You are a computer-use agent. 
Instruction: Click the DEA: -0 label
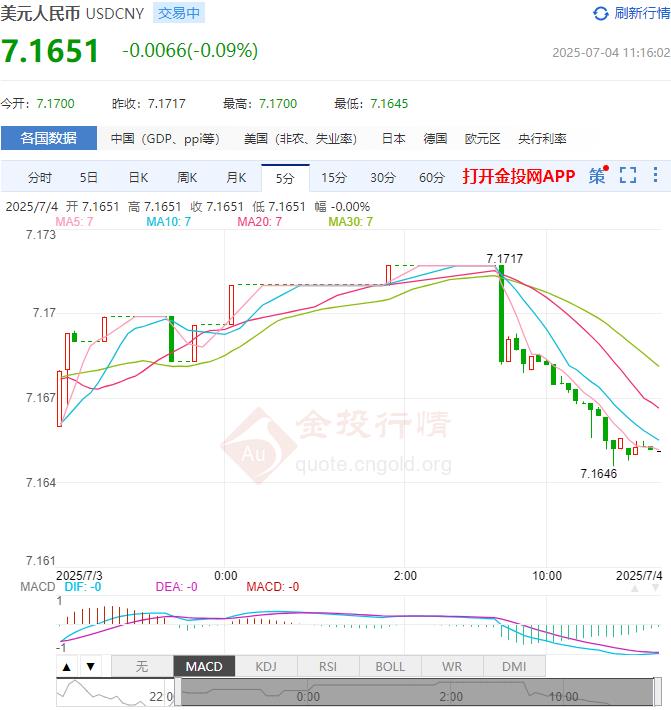click(x=177, y=587)
